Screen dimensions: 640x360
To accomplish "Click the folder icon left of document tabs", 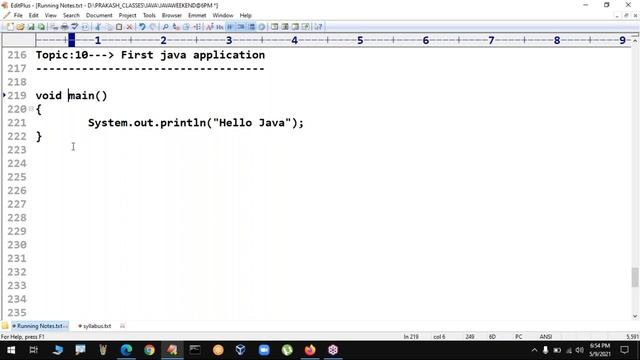I will (x=5, y=326).
